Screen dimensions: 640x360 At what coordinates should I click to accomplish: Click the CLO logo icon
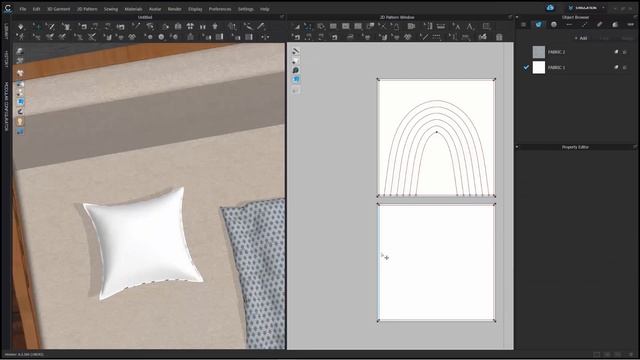click(x=8, y=8)
